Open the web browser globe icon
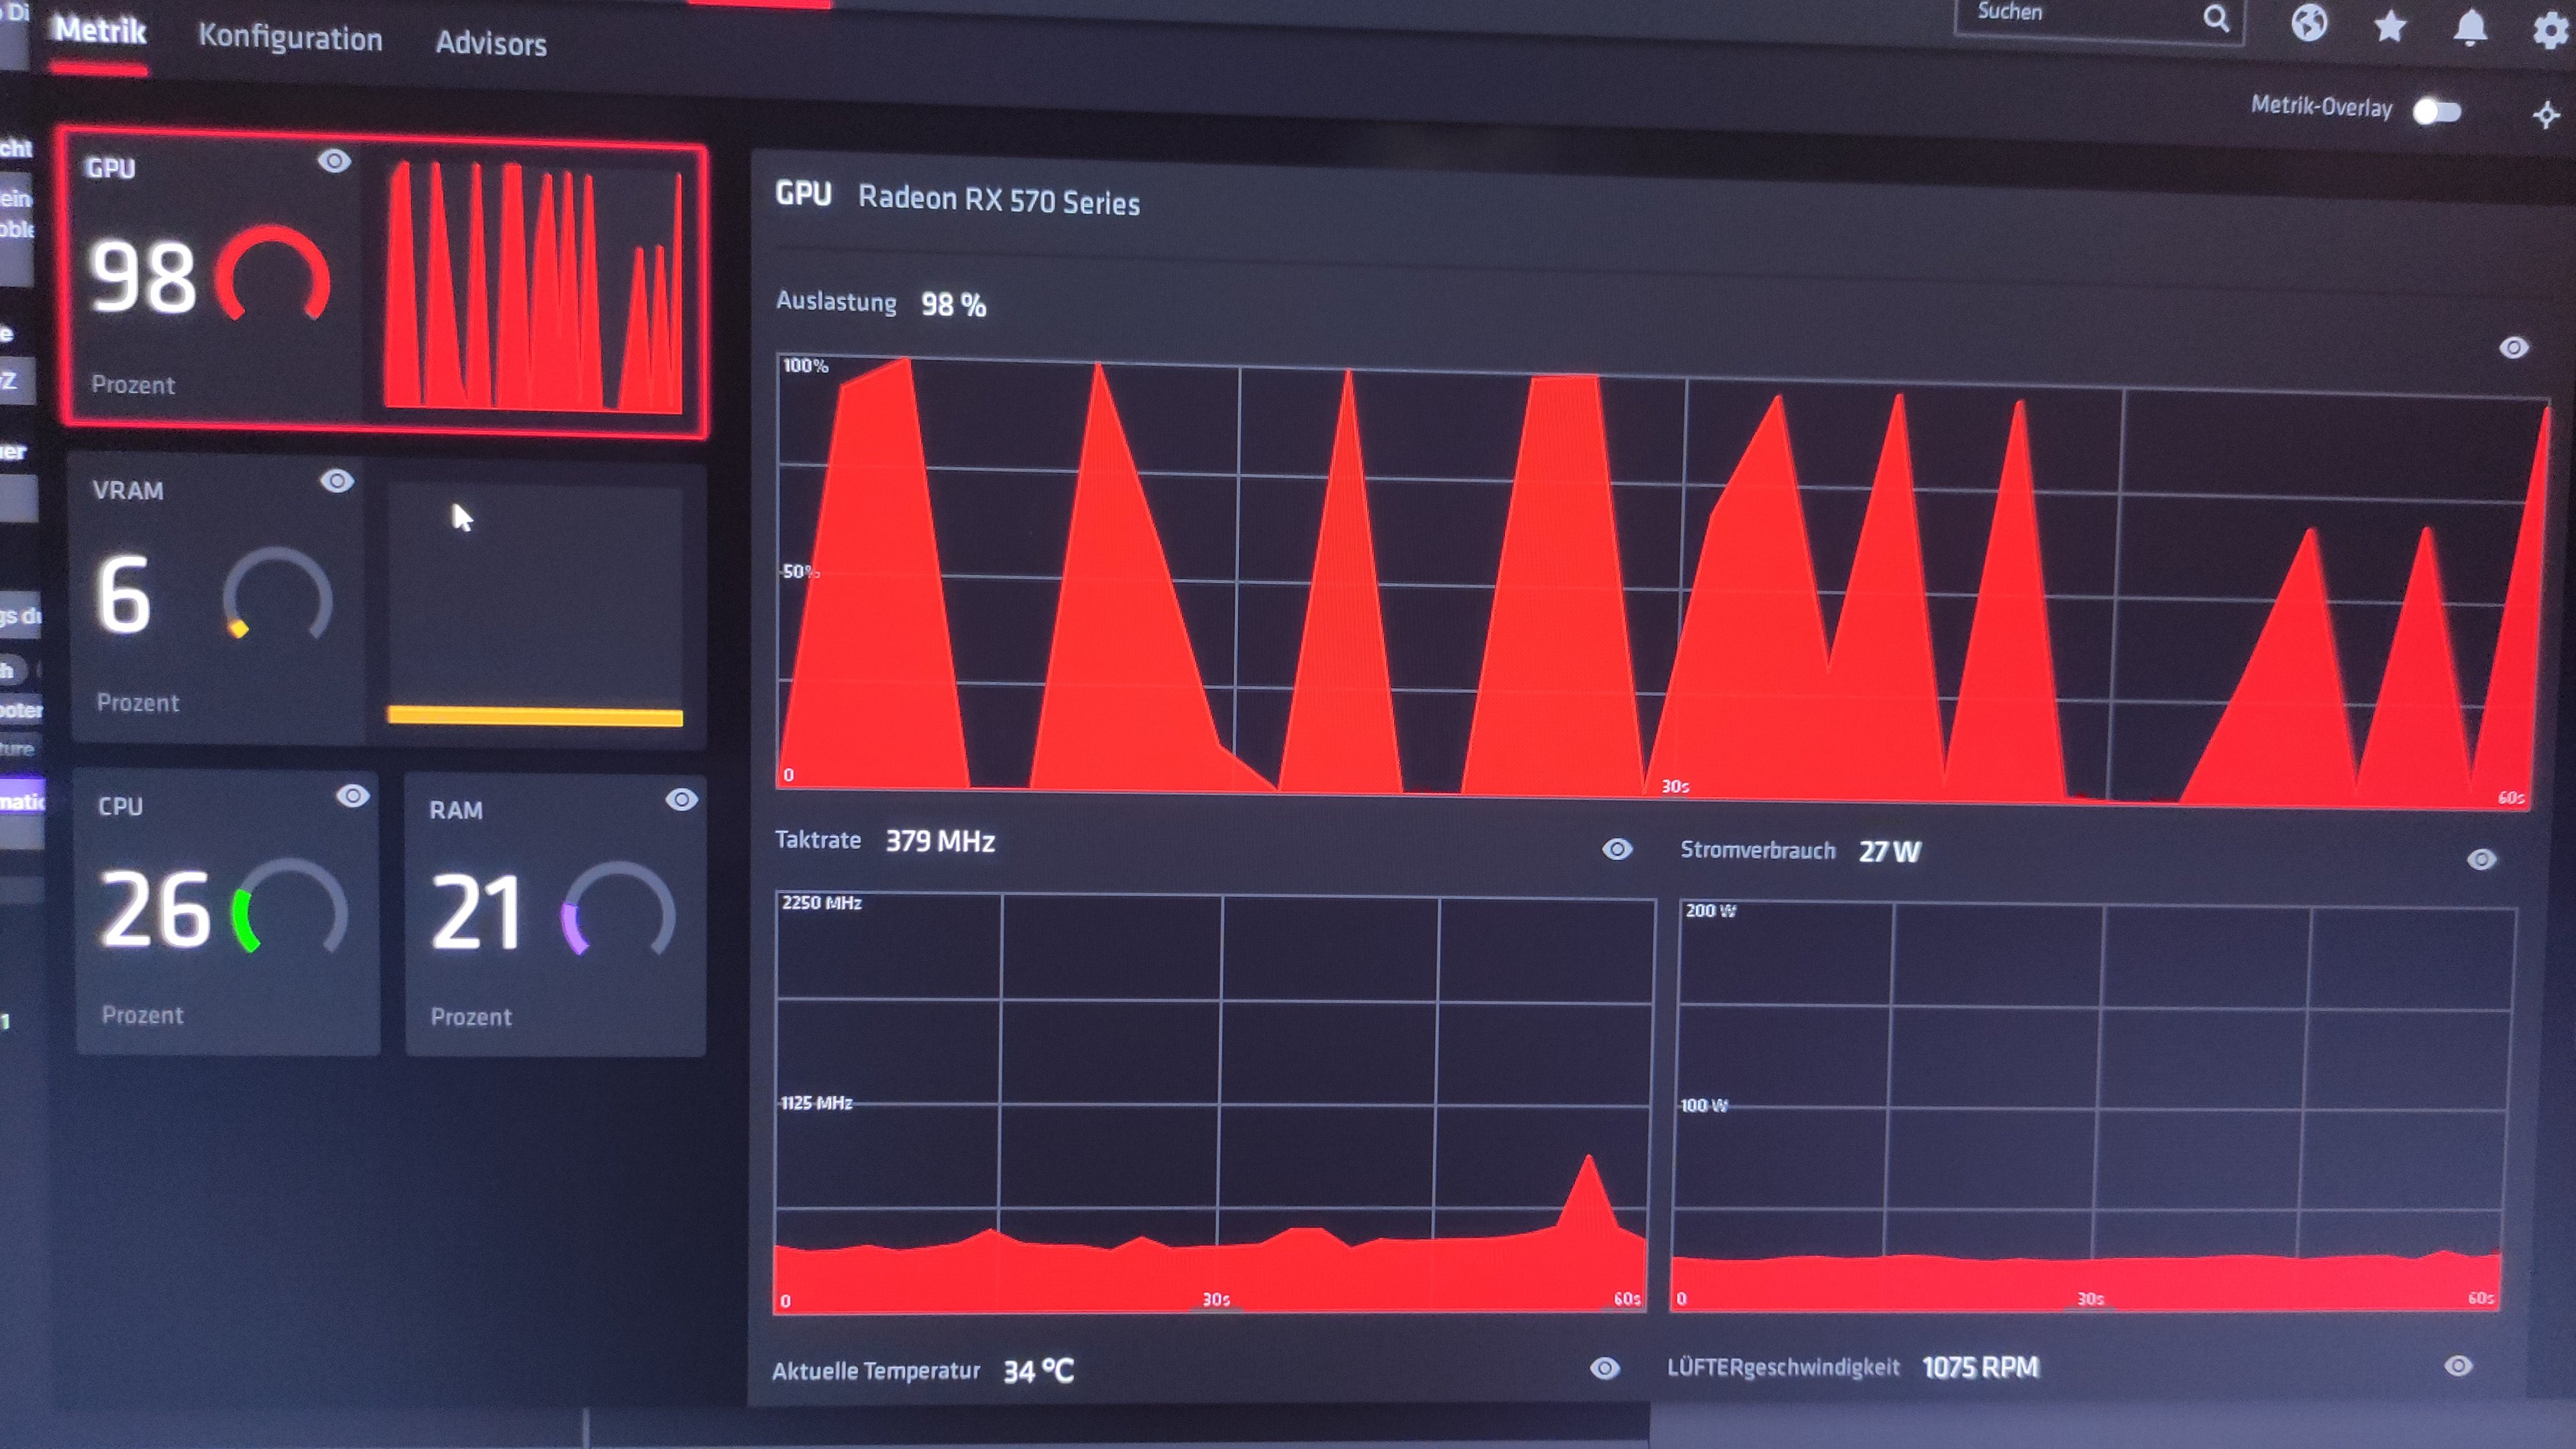The height and width of the screenshot is (1449, 2576). pyautogui.click(x=2309, y=22)
